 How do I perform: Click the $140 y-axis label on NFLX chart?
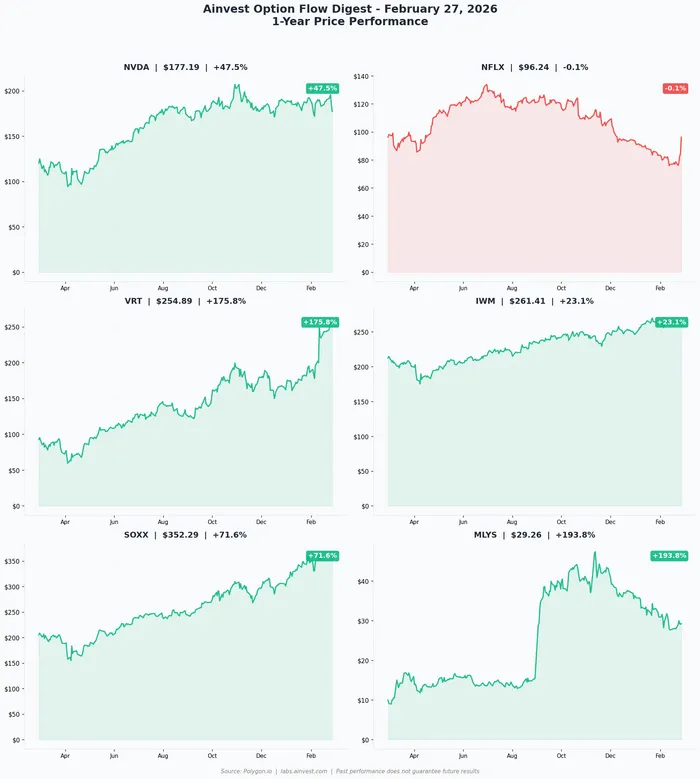(x=362, y=76)
